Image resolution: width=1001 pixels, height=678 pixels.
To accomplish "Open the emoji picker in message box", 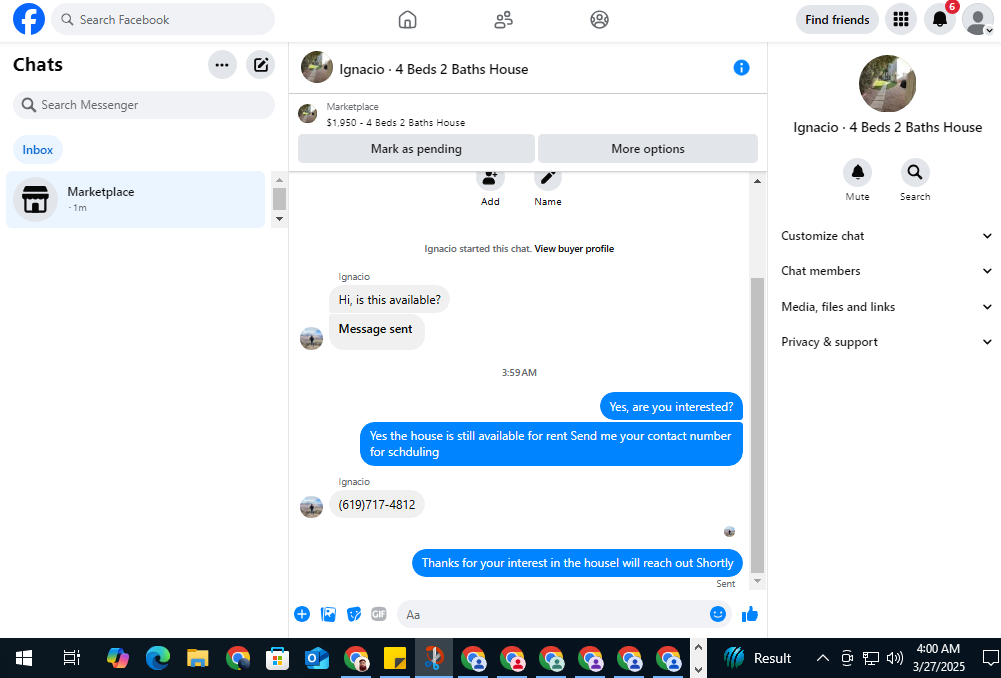I will point(718,614).
